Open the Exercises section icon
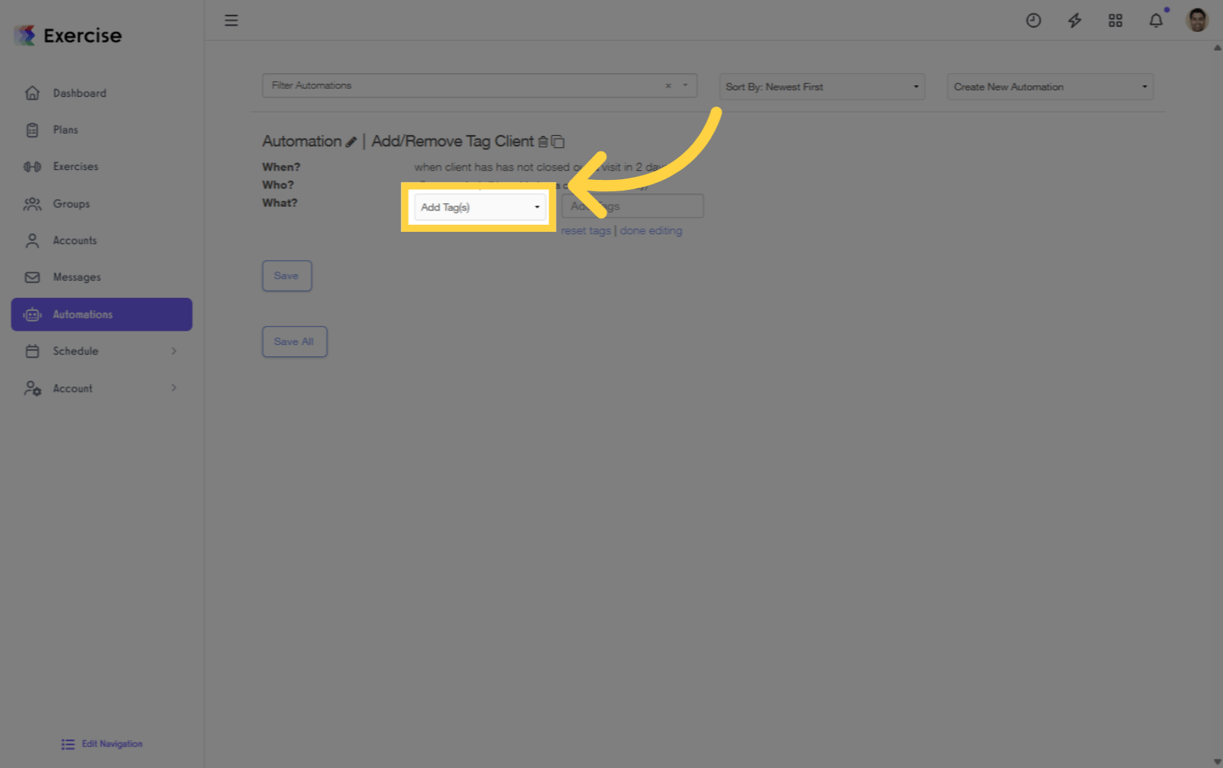The width and height of the screenshot is (1223, 768). [32, 166]
